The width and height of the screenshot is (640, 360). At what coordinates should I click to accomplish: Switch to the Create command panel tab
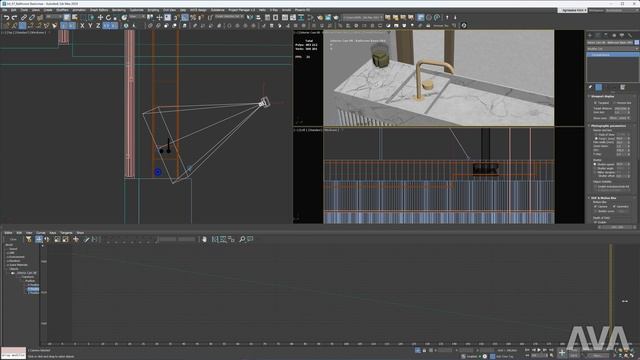point(590,36)
